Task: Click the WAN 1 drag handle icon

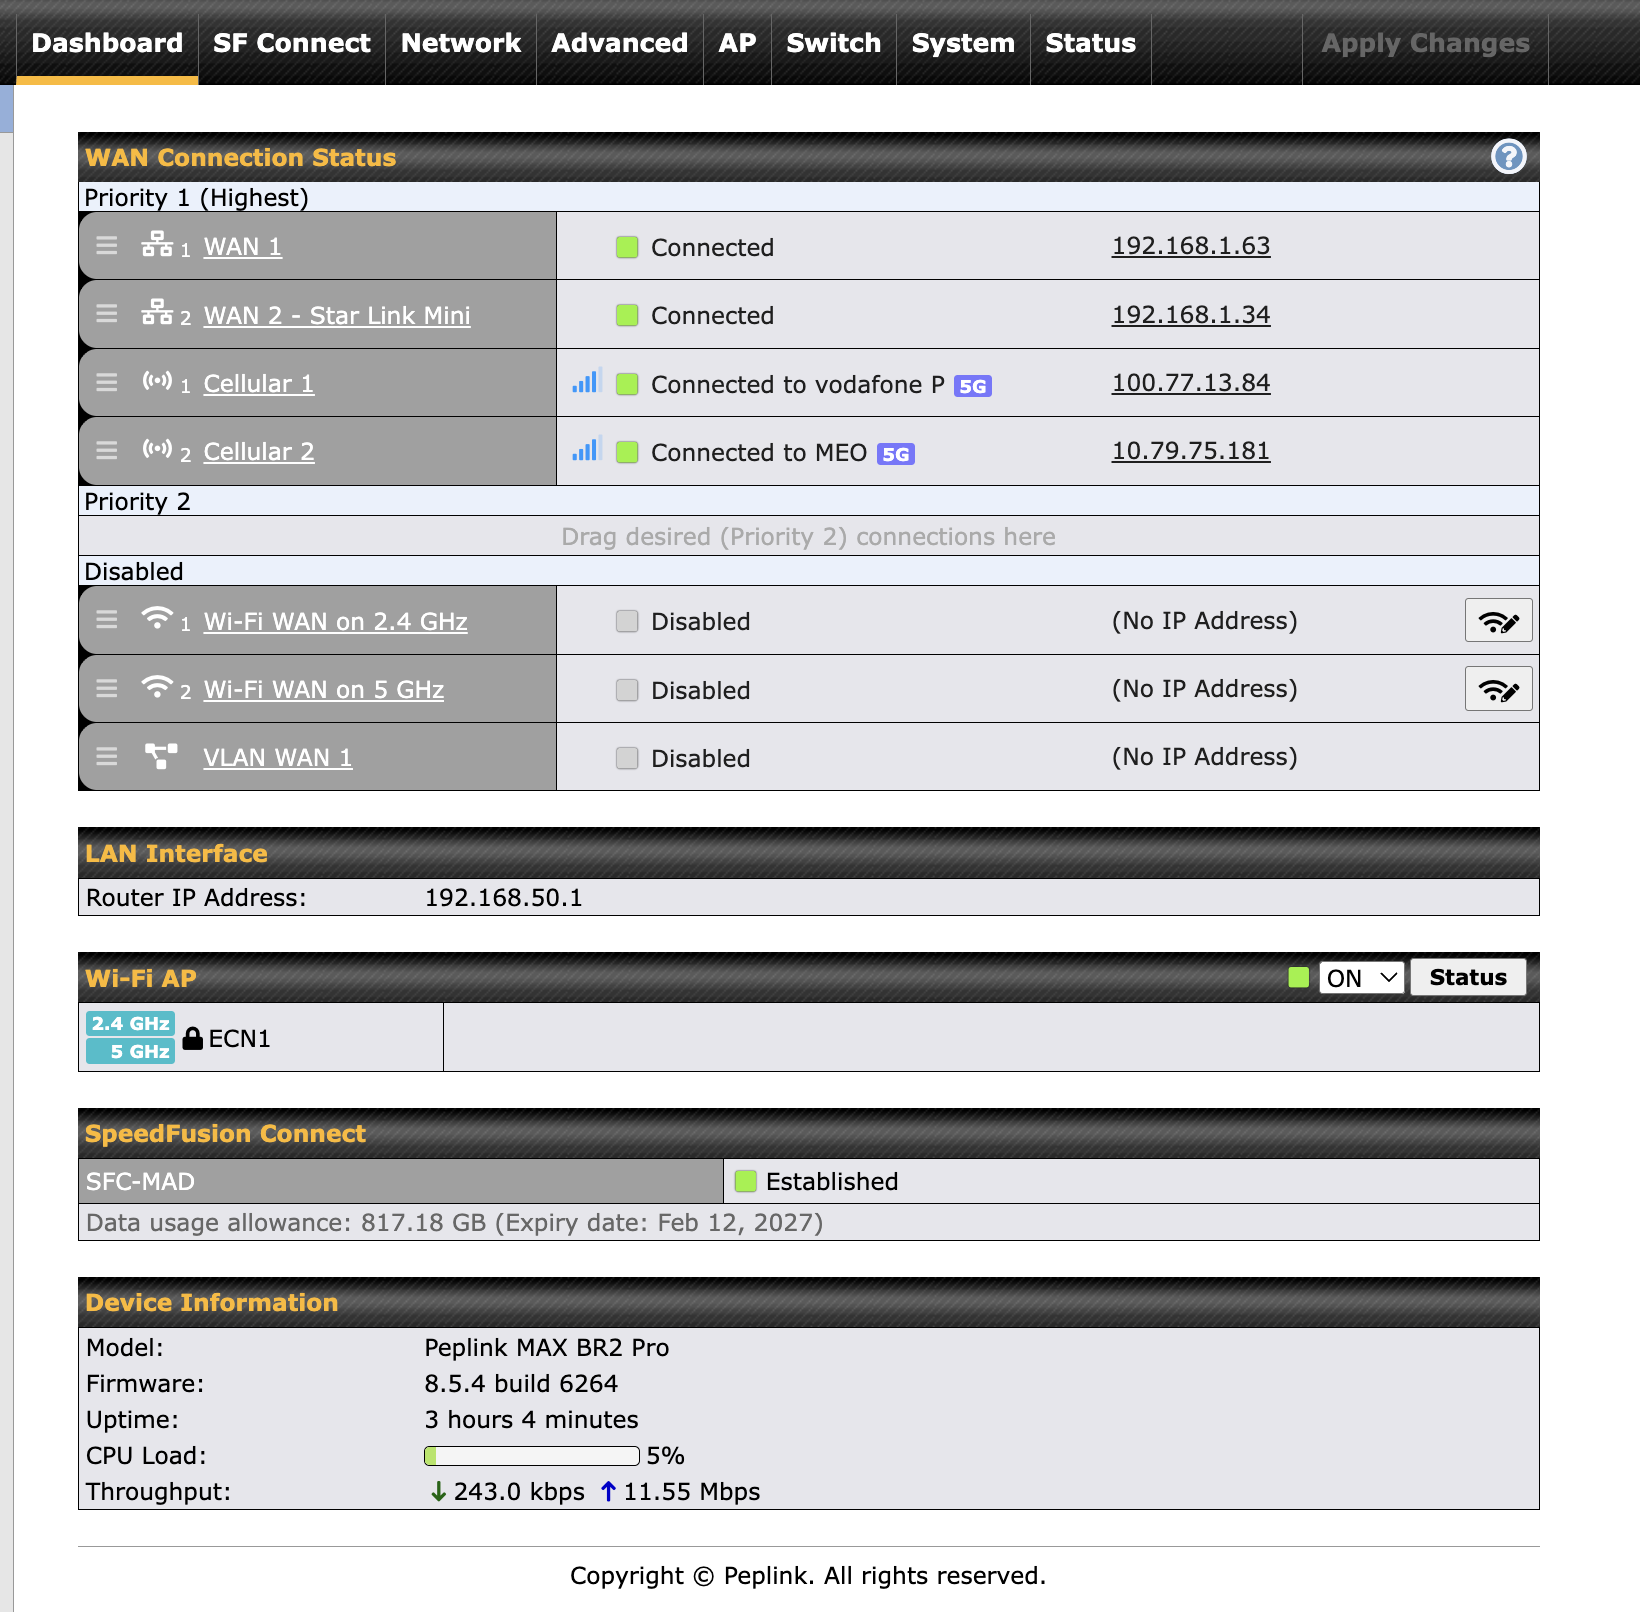Action: (107, 246)
